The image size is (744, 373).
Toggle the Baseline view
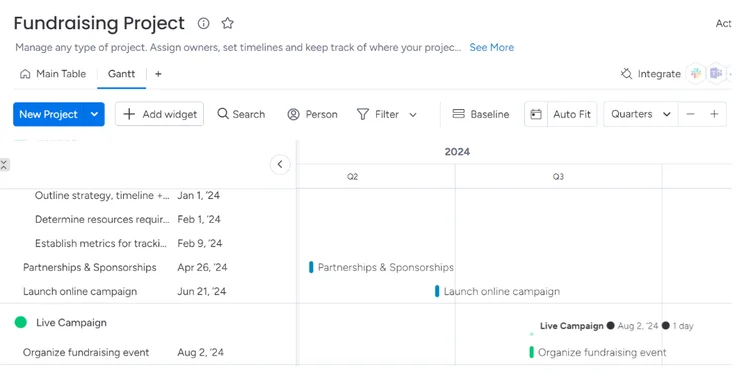pos(481,114)
